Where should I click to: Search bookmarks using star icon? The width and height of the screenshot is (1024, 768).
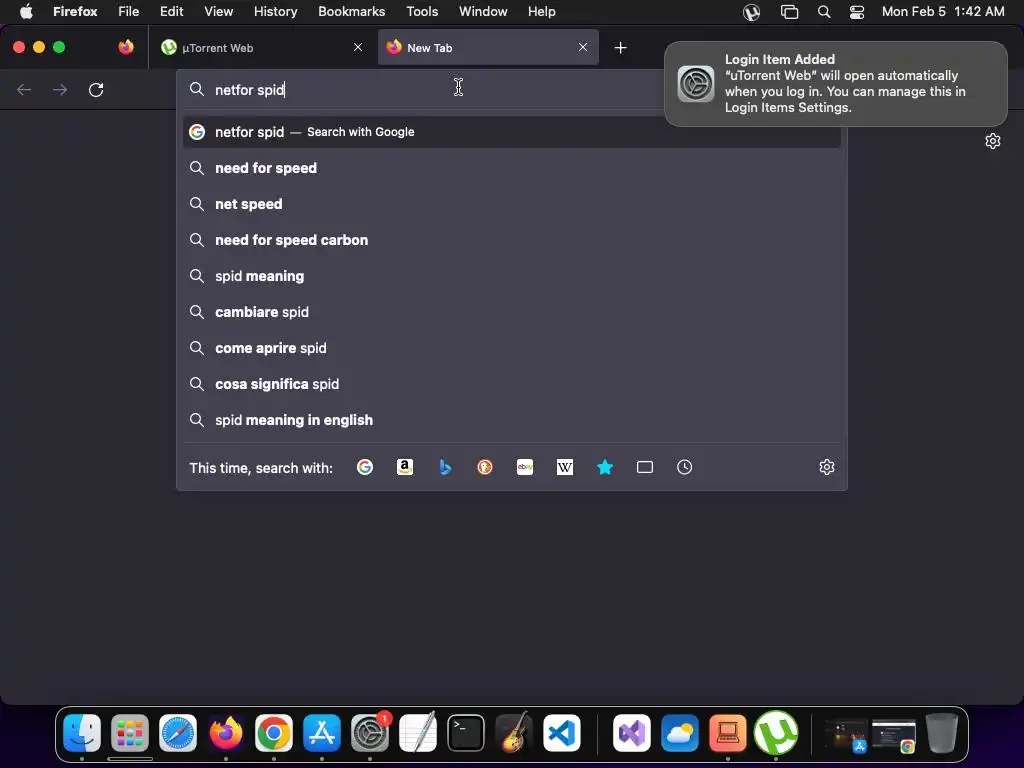(605, 467)
